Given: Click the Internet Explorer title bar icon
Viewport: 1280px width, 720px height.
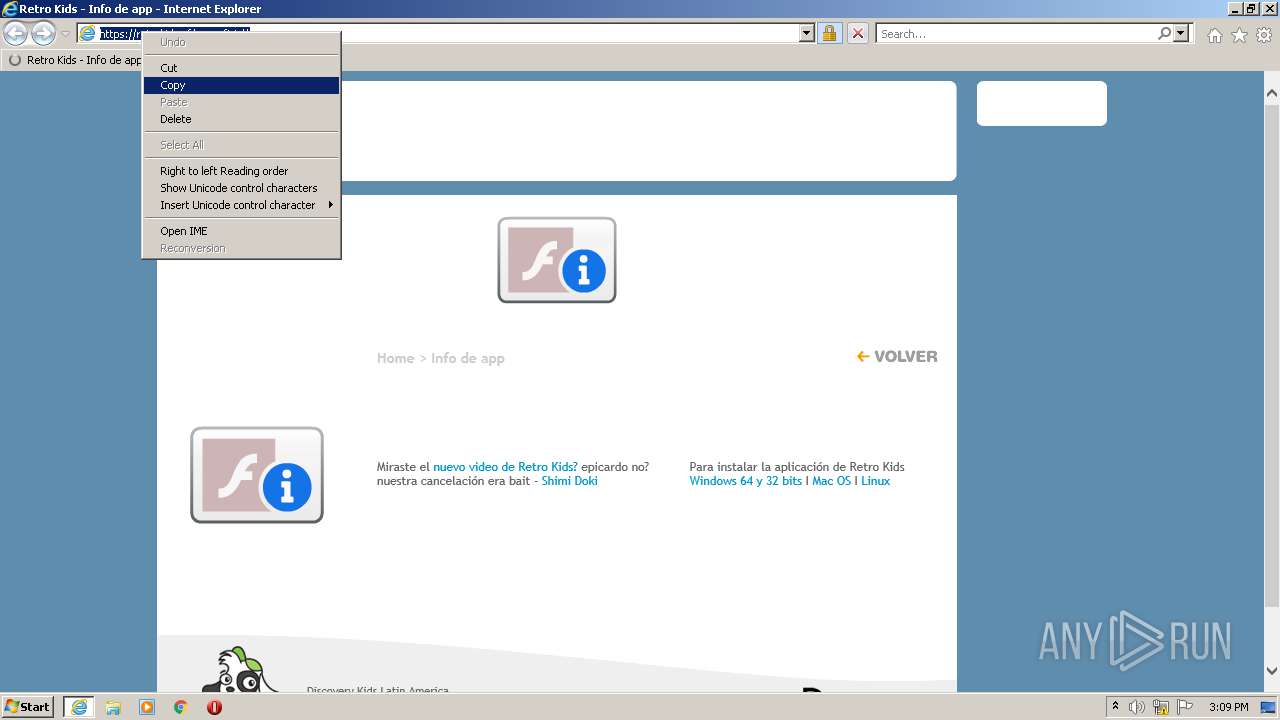Looking at the screenshot, I should (10, 9).
